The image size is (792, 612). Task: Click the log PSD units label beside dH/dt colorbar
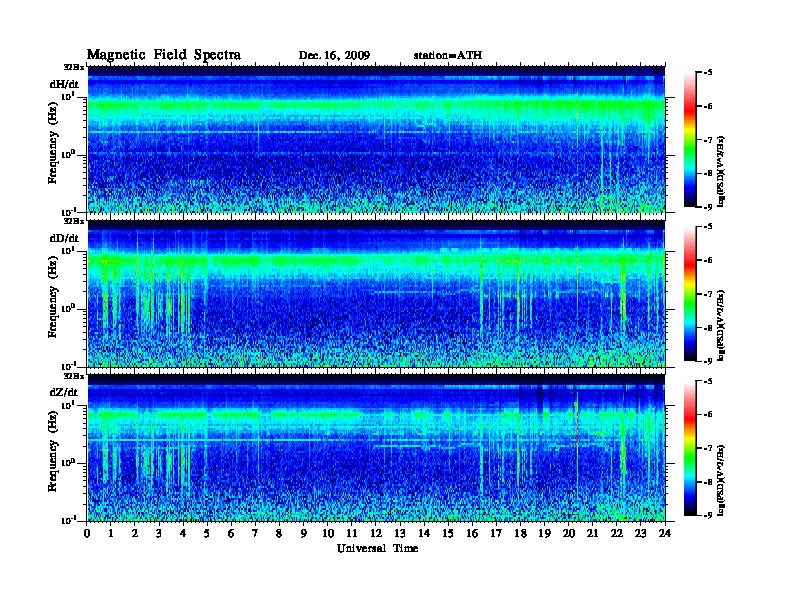721,171
